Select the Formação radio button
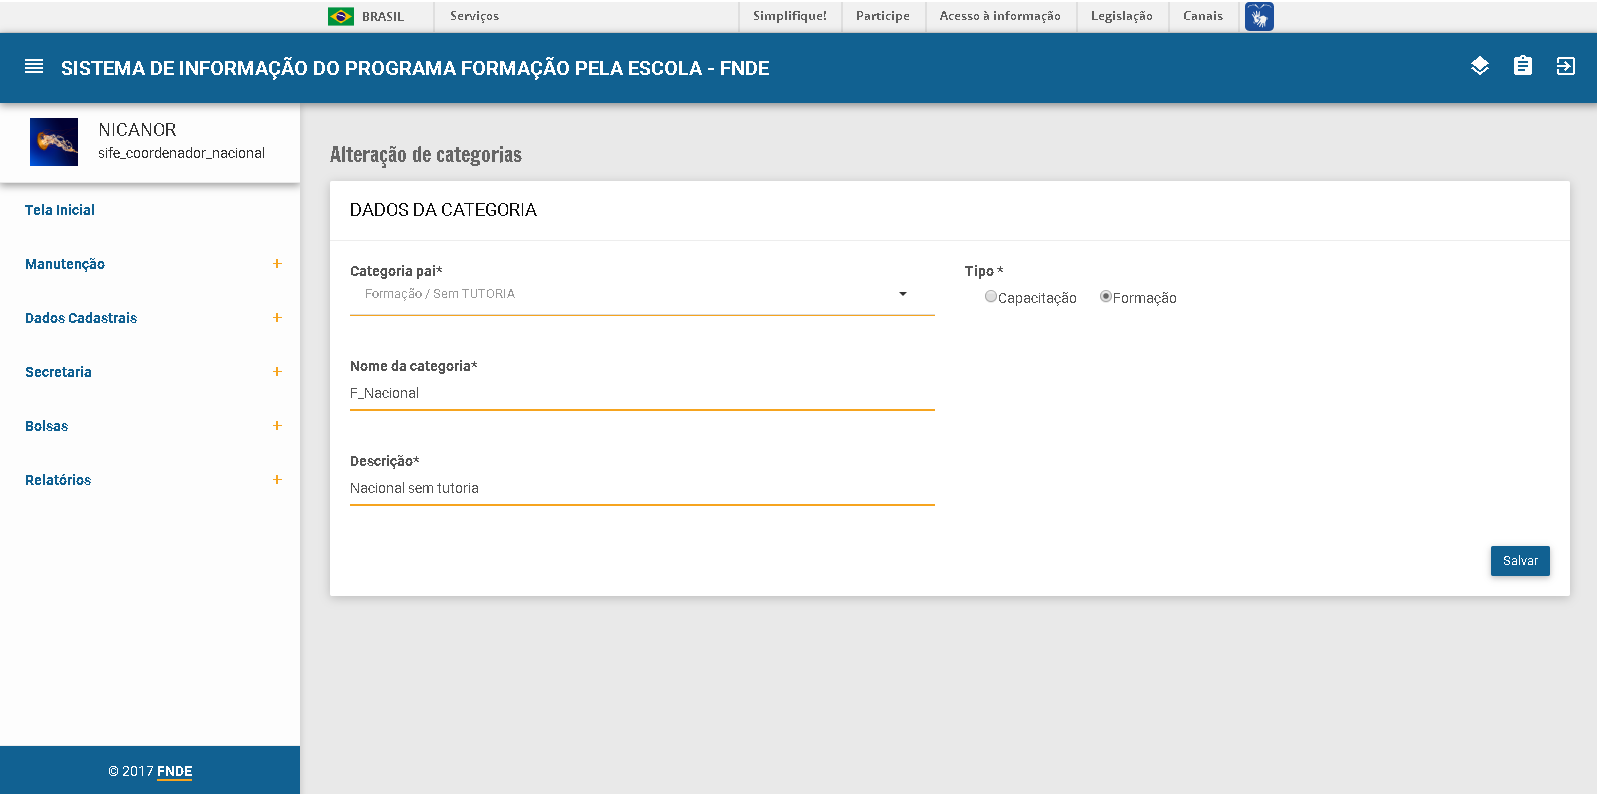 [1106, 297]
